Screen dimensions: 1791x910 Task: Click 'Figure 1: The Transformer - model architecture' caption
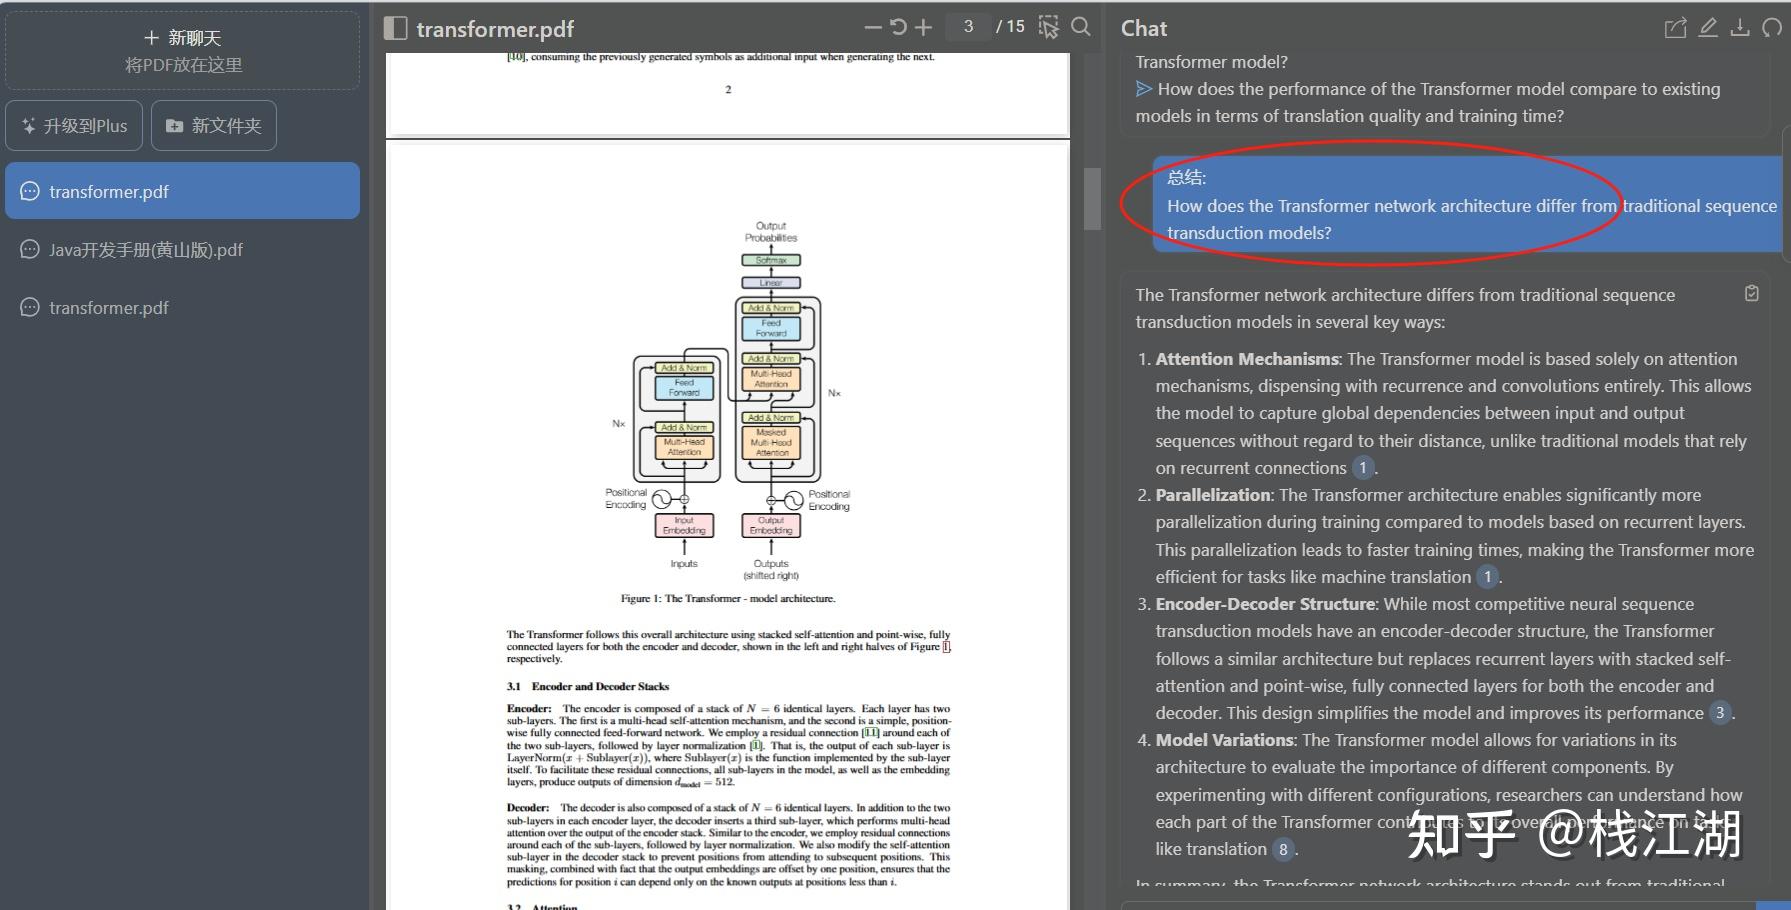pos(728,598)
